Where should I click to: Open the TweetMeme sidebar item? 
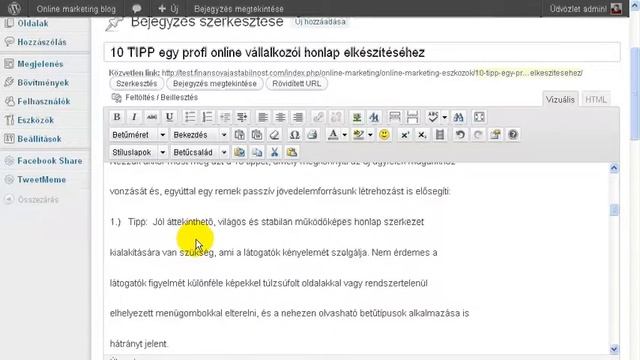tap(41, 180)
